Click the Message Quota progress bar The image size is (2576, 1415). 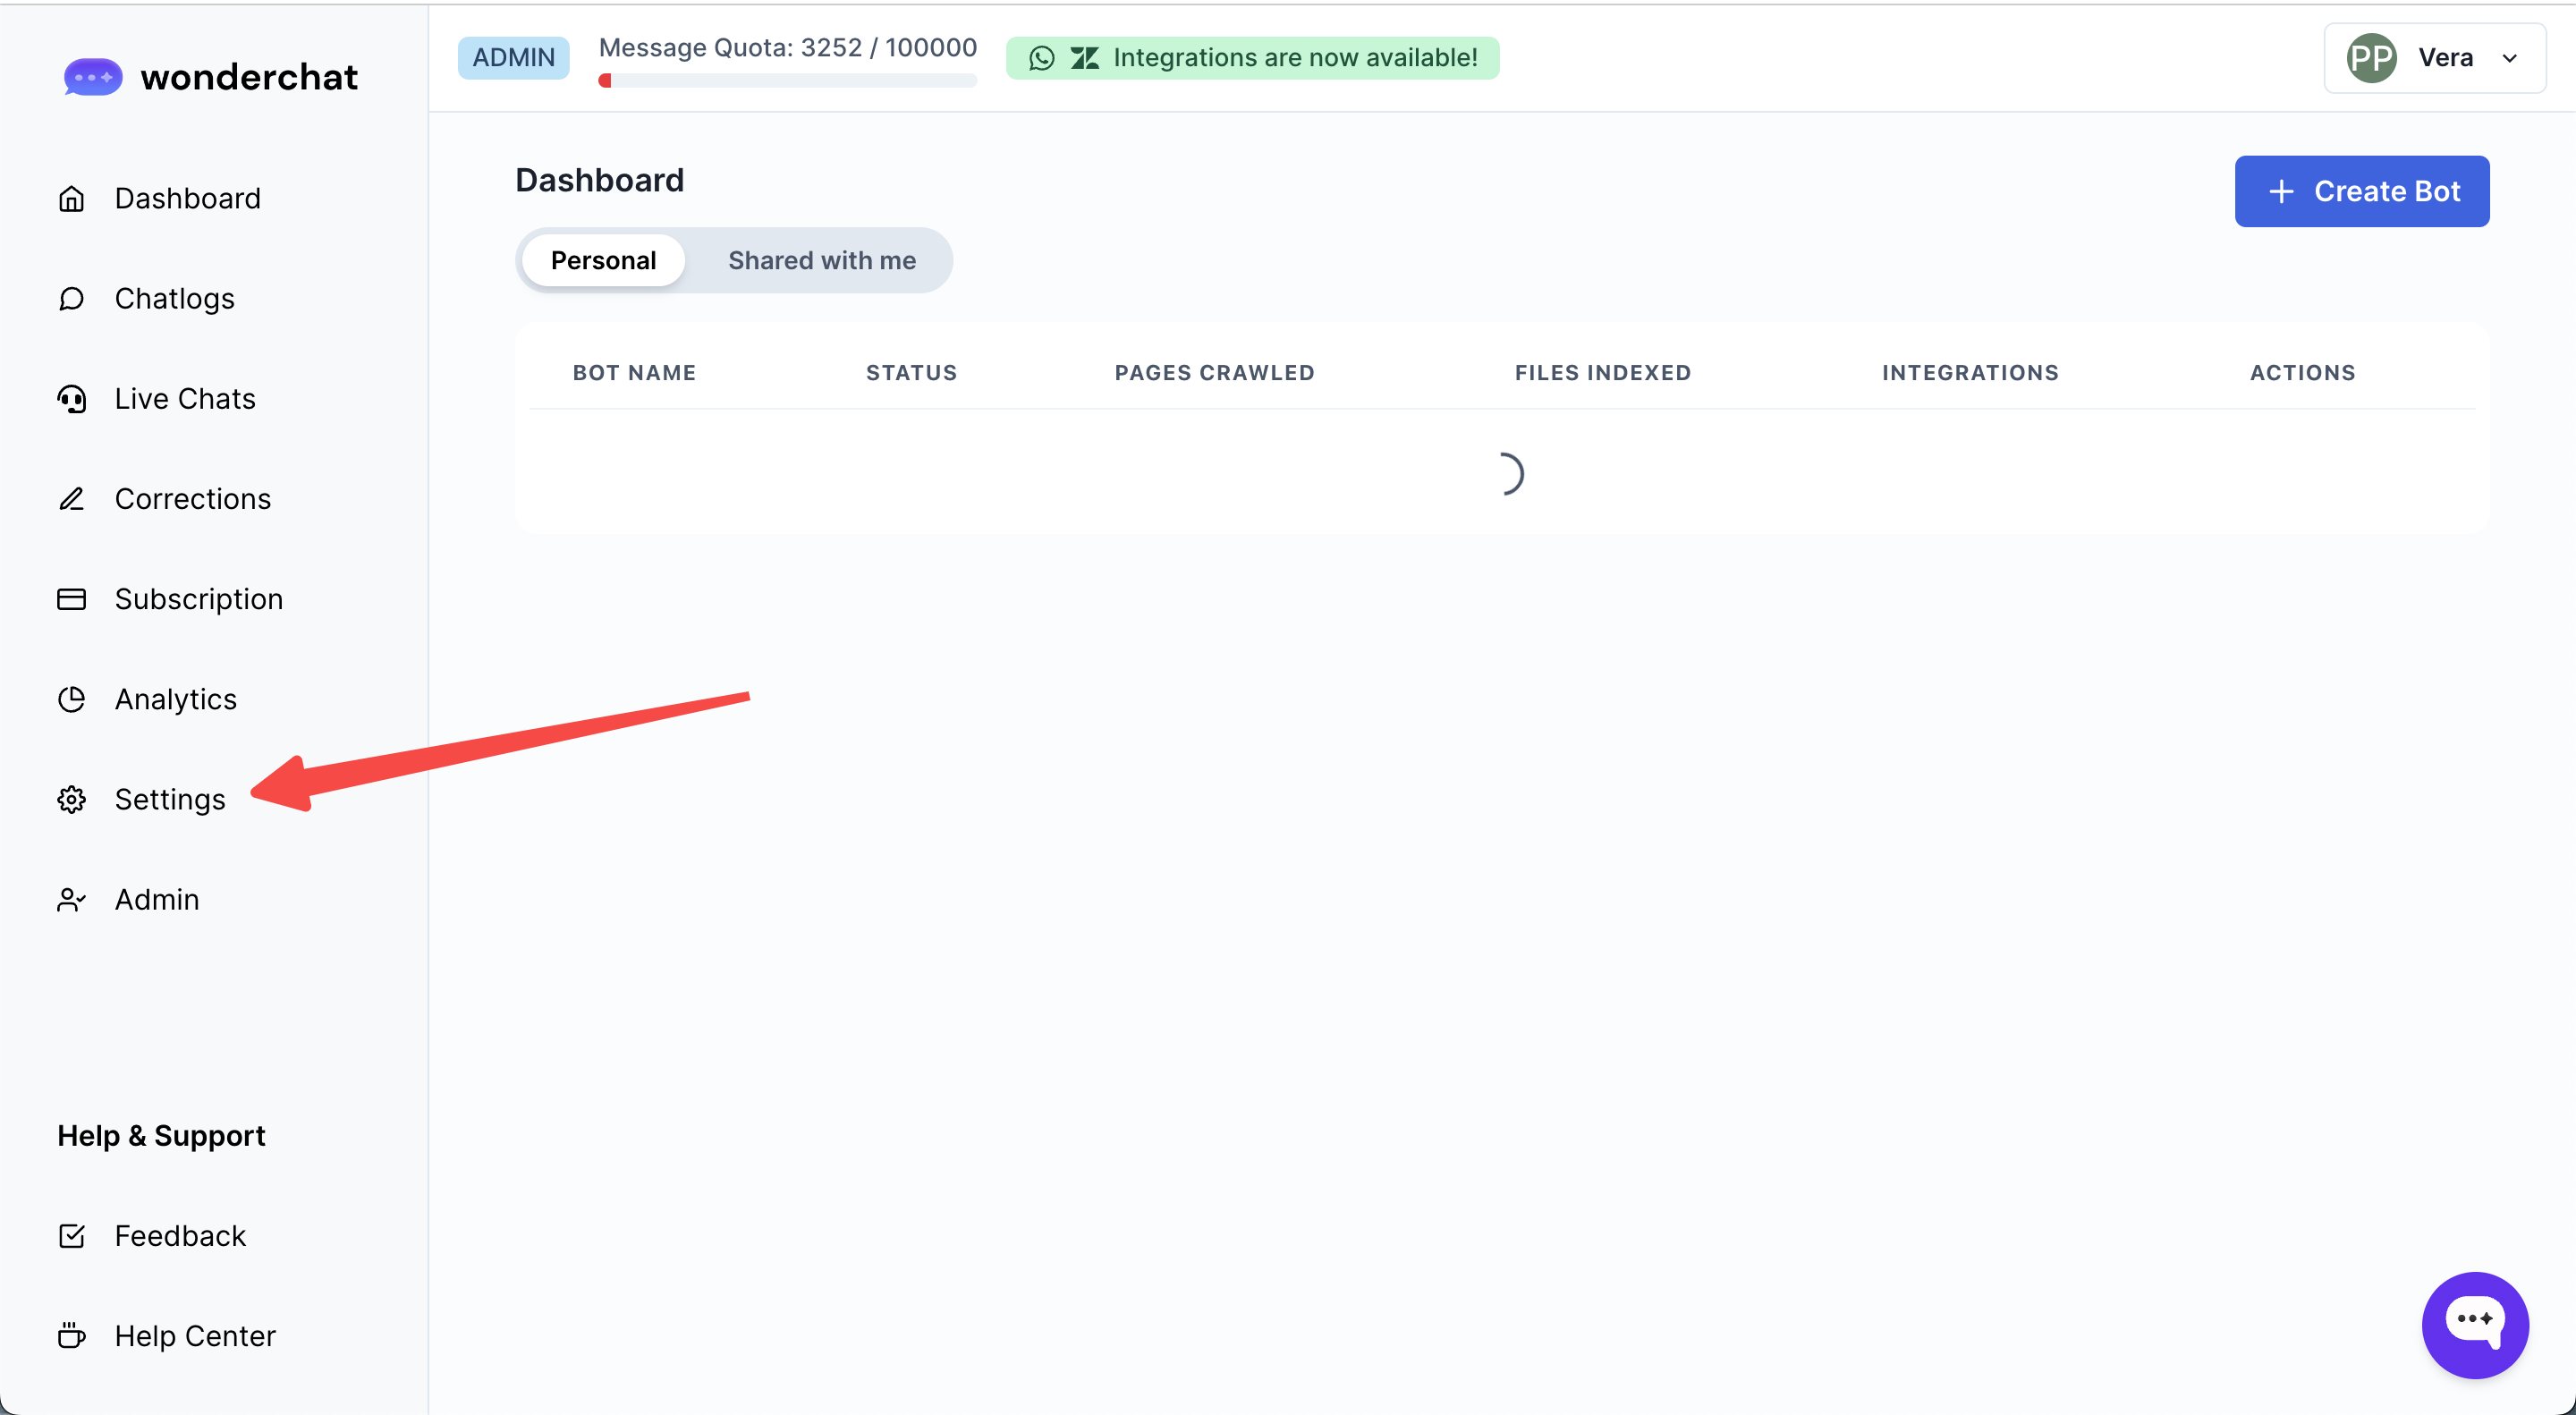click(787, 81)
